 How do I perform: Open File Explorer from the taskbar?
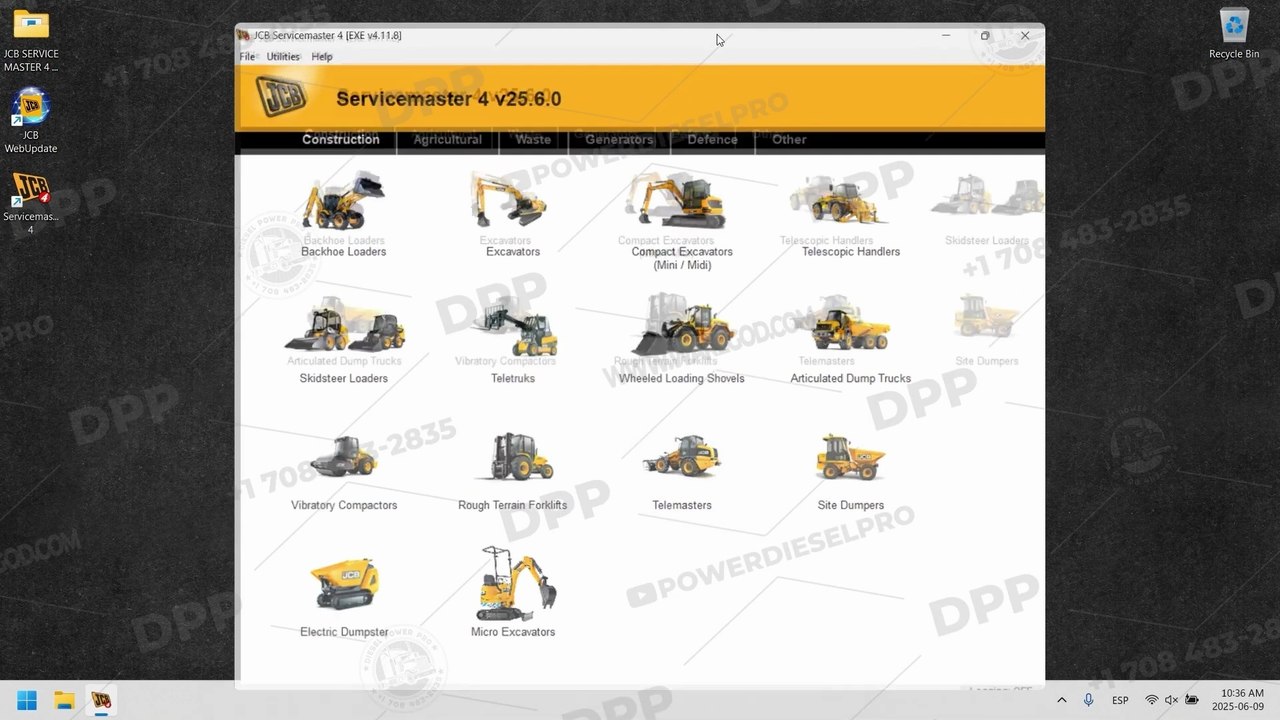tap(64, 700)
